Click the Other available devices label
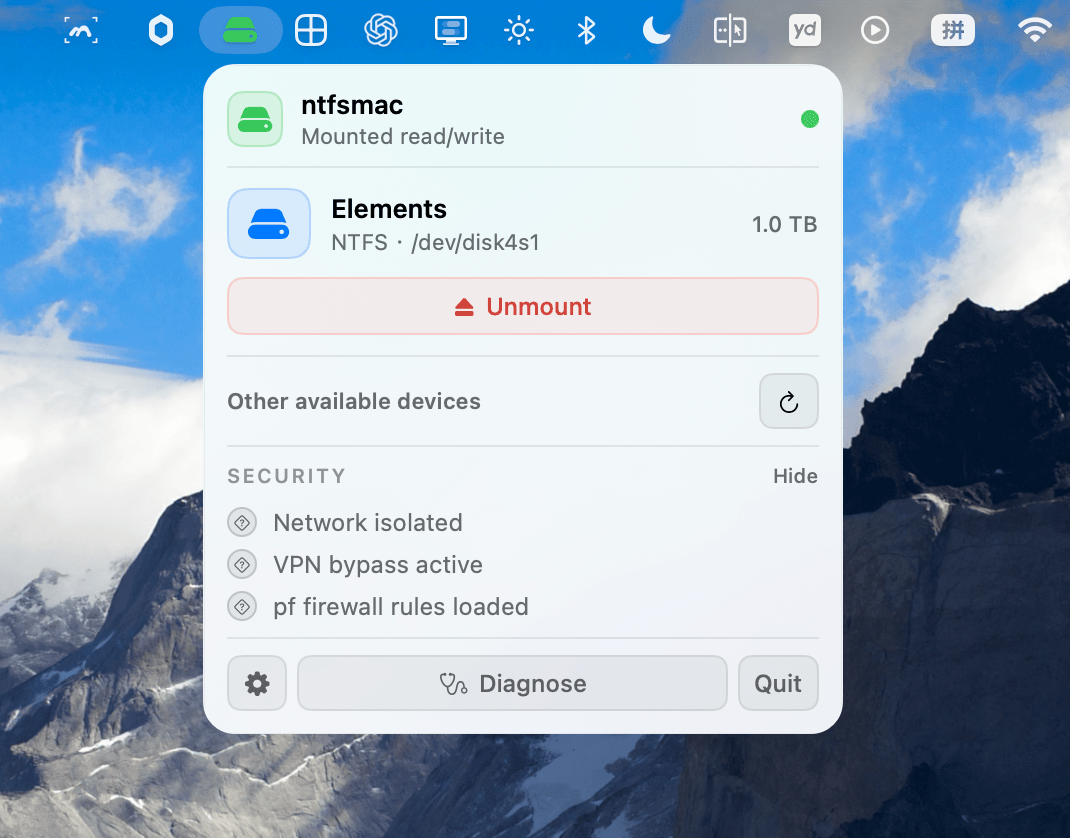This screenshot has height=838, width=1070. pos(354,401)
